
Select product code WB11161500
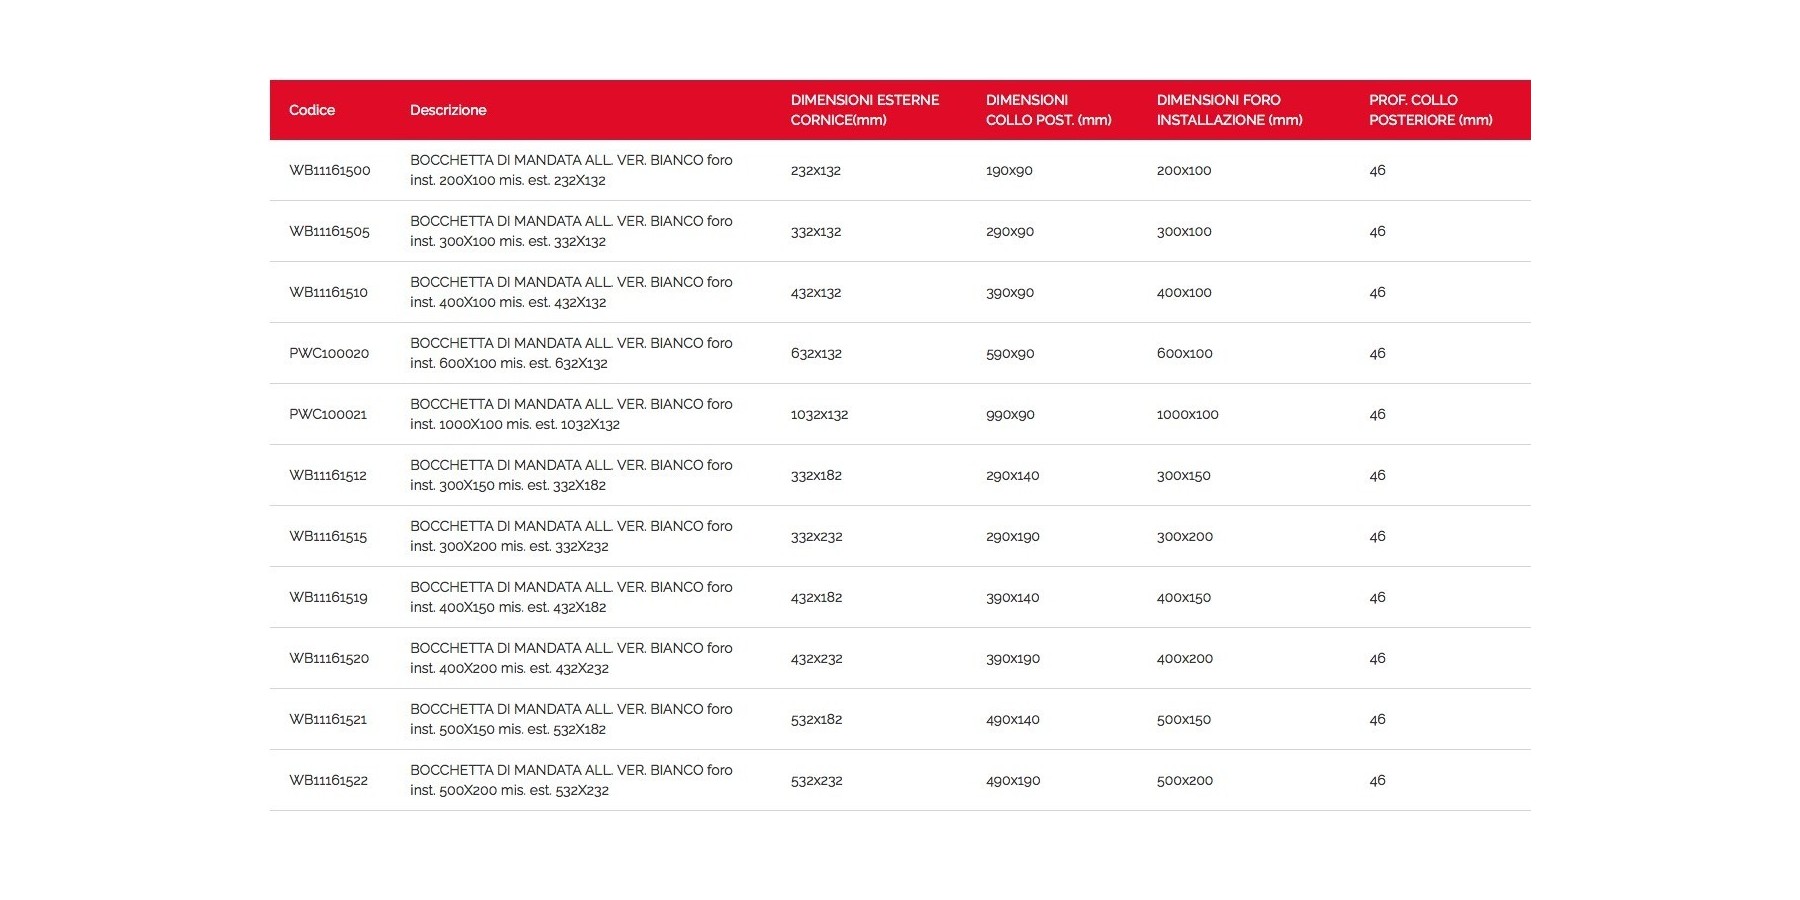[x=330, y=171]
